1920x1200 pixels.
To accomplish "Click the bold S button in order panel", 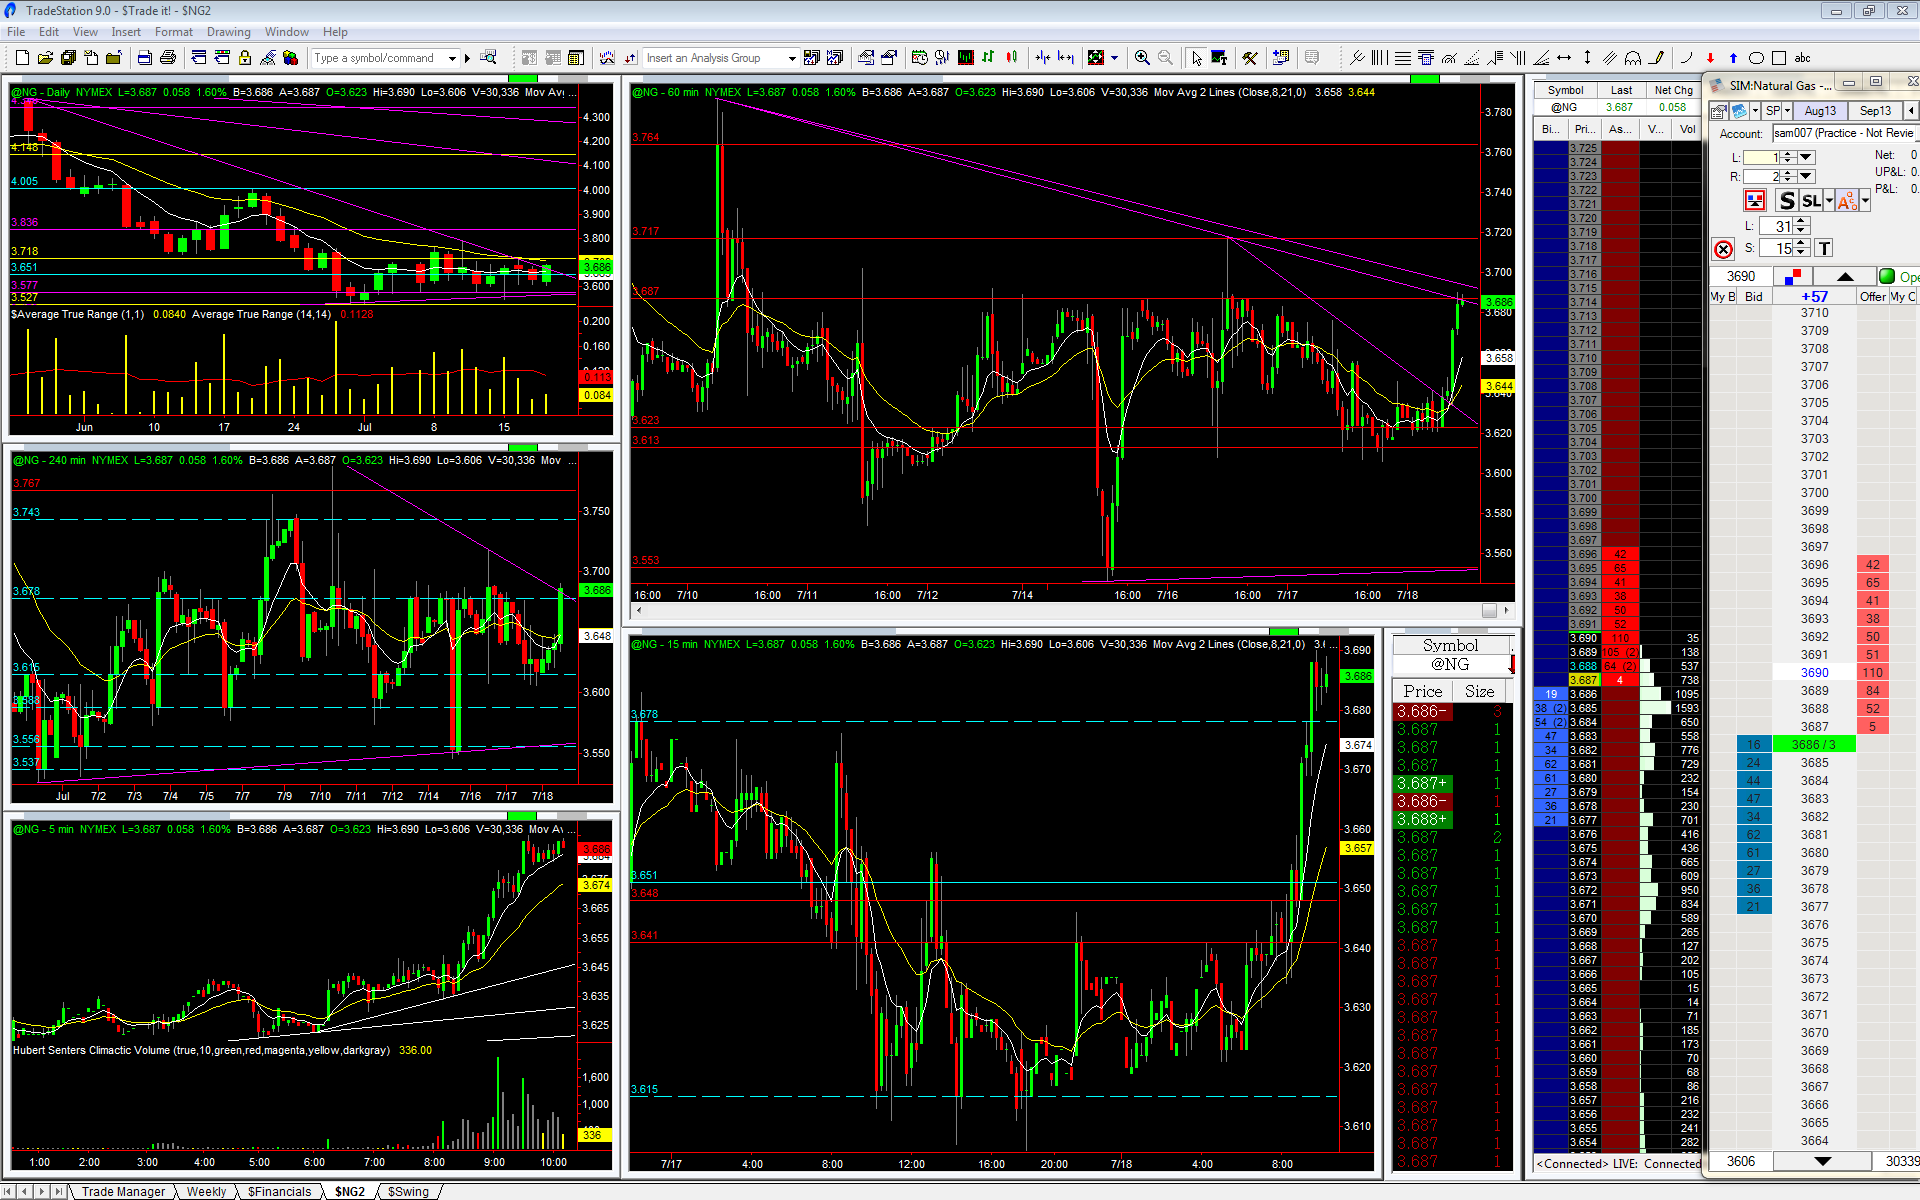I will tap(1787, 201).
